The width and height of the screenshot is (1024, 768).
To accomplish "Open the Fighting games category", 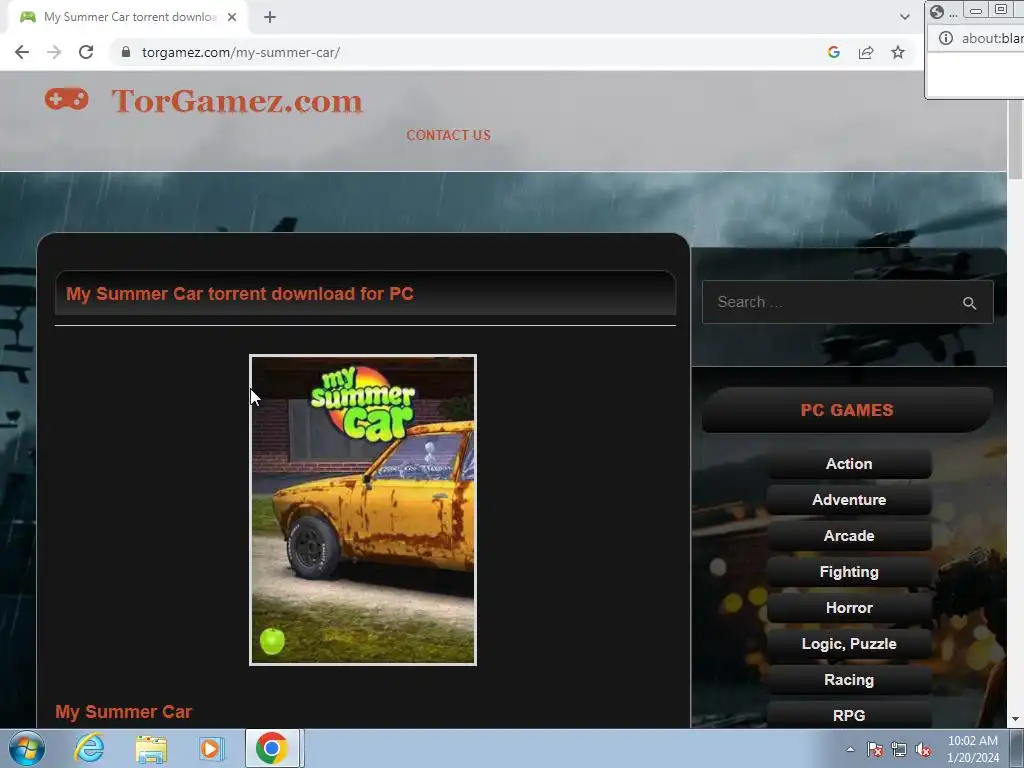I will click(x=849, y=571).
